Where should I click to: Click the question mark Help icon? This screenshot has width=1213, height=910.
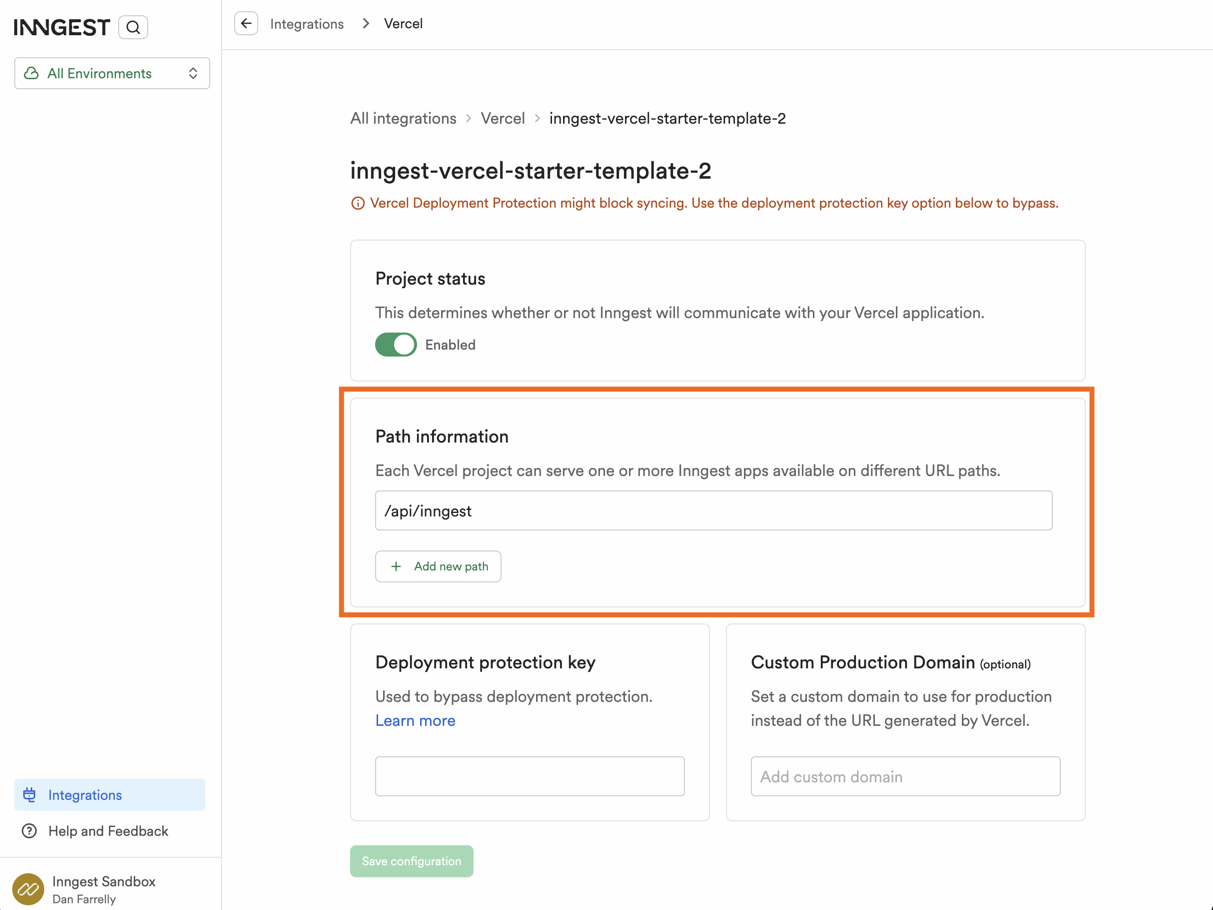[30, 831]
